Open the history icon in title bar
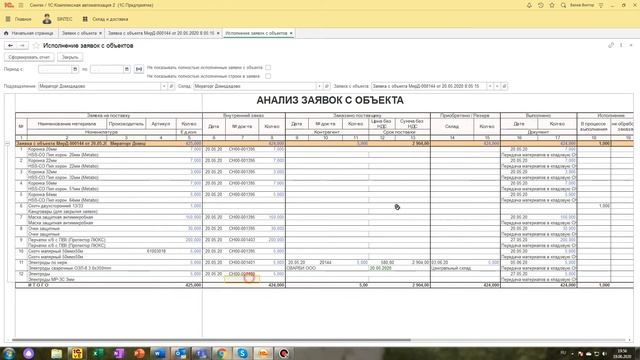 [540, 5]
